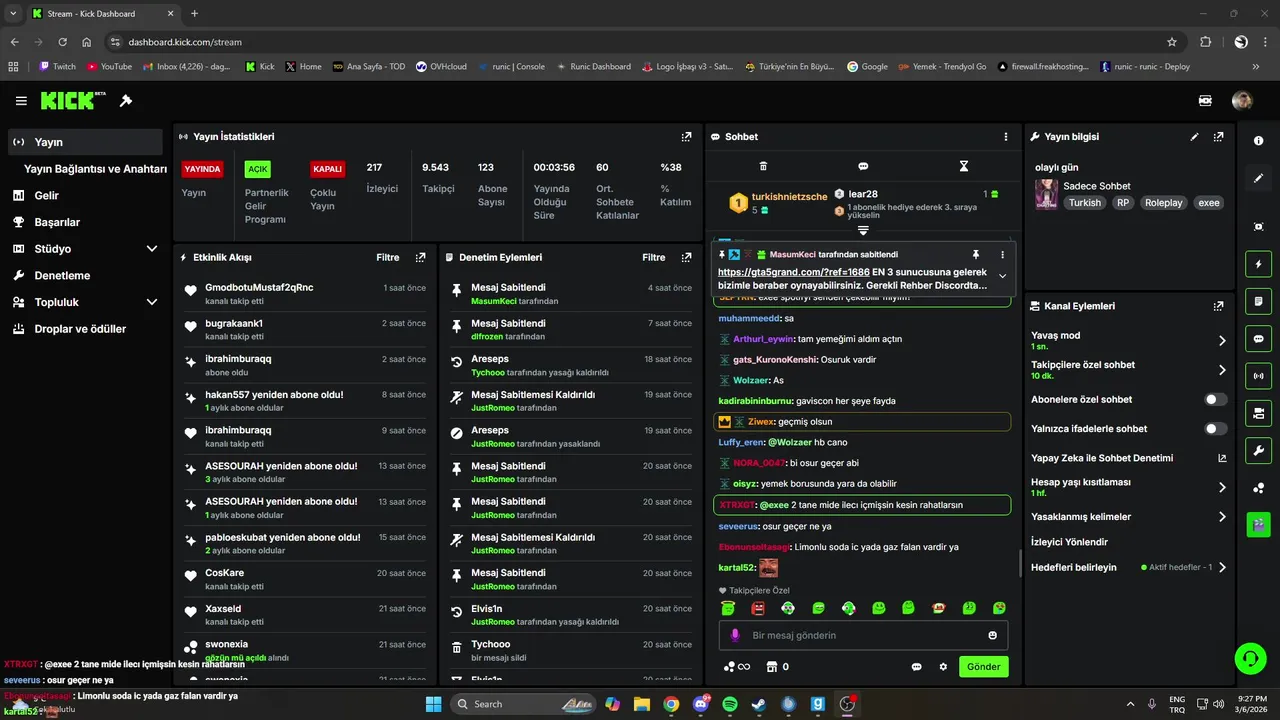Pop out the Denetim Eylemleri panel
1280x720 pixels.
pos(686,257)
